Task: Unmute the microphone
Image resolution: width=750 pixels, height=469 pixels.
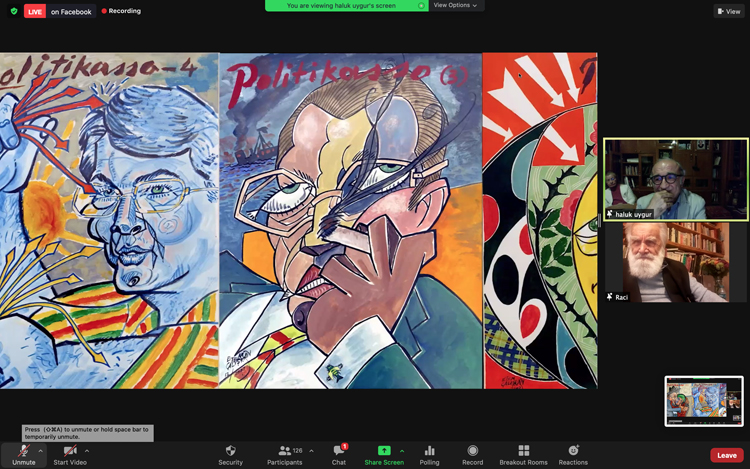Action: [x=23, y=455]
